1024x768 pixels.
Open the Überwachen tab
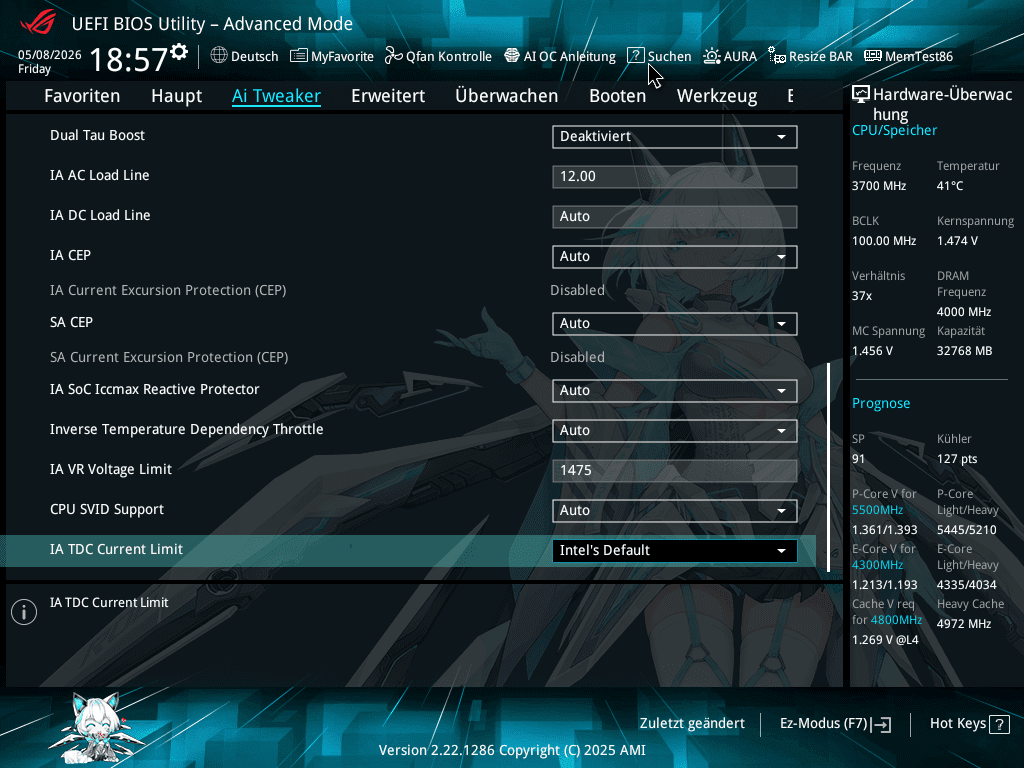point(507,96)
